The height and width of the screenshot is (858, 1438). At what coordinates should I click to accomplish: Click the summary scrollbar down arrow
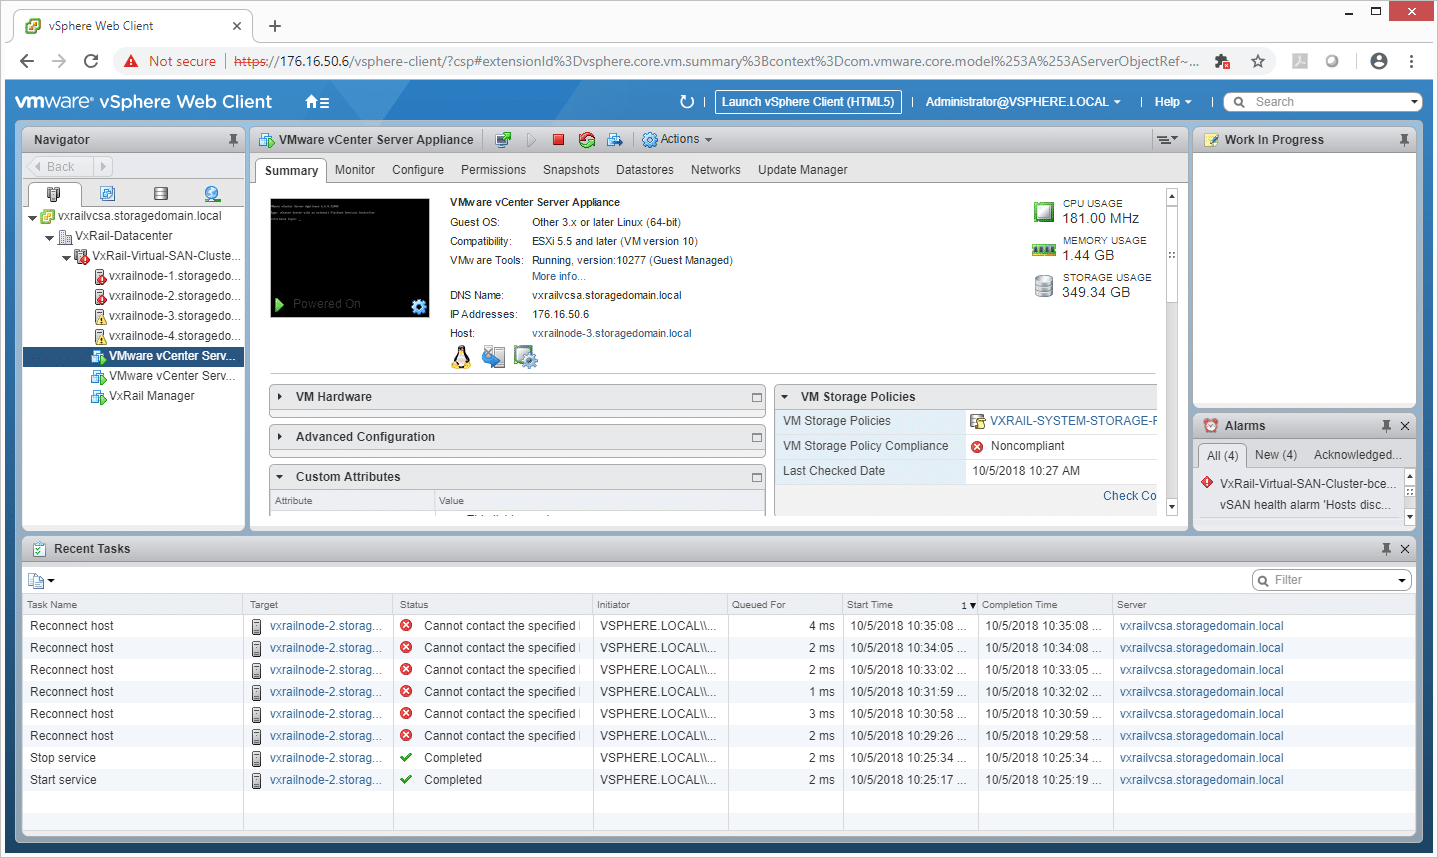pyautogui.click(x=1172, y=507)
